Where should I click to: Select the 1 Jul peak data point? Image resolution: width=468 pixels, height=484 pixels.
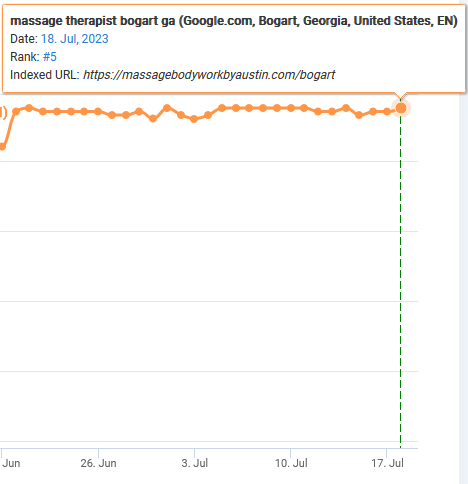pyautogui.click(x=167, y=108)
